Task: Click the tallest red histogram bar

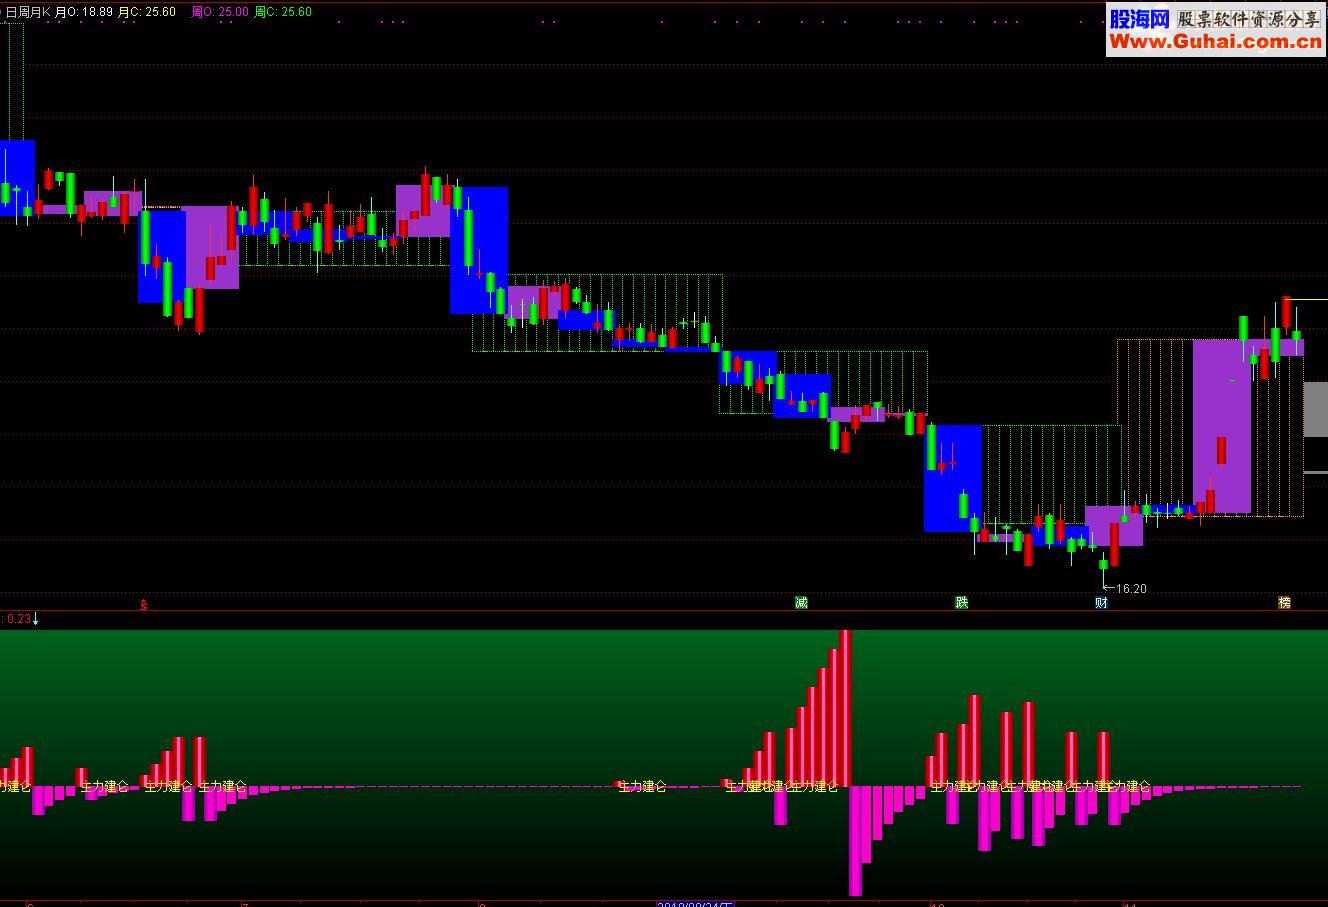Action: (845, 708)
